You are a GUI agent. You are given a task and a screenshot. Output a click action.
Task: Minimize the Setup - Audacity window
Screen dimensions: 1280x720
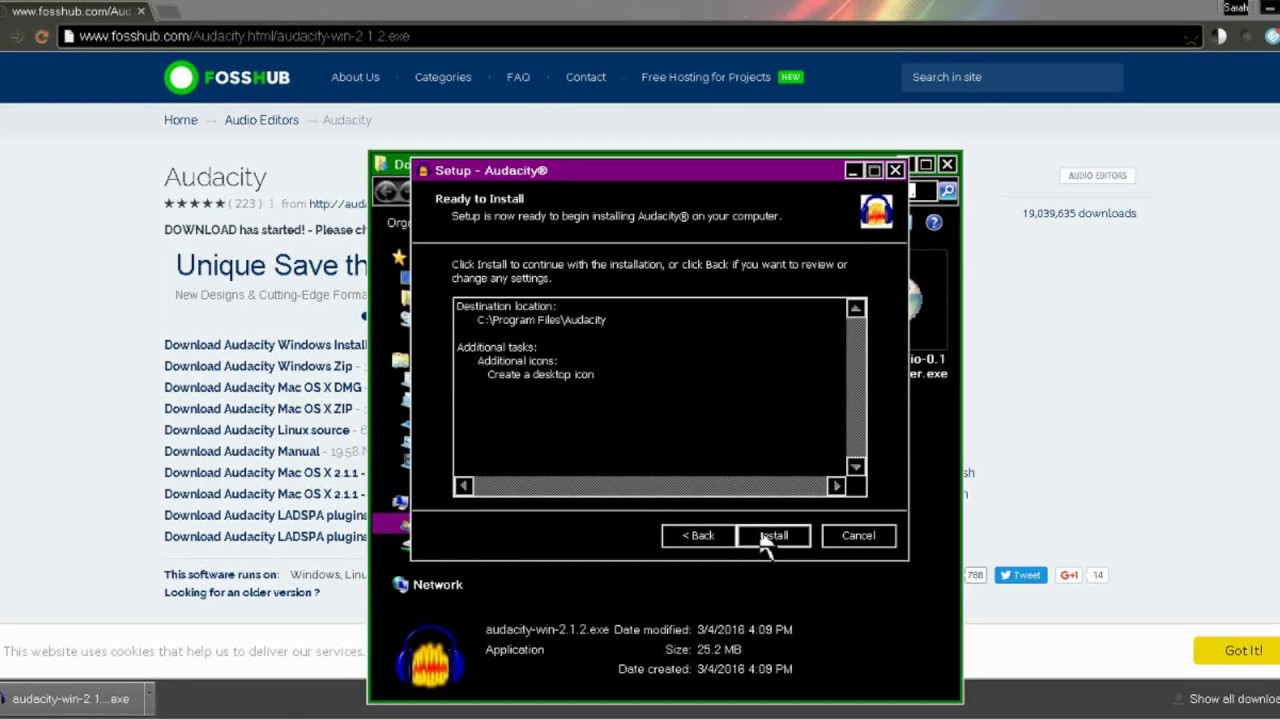click(853, 171)
